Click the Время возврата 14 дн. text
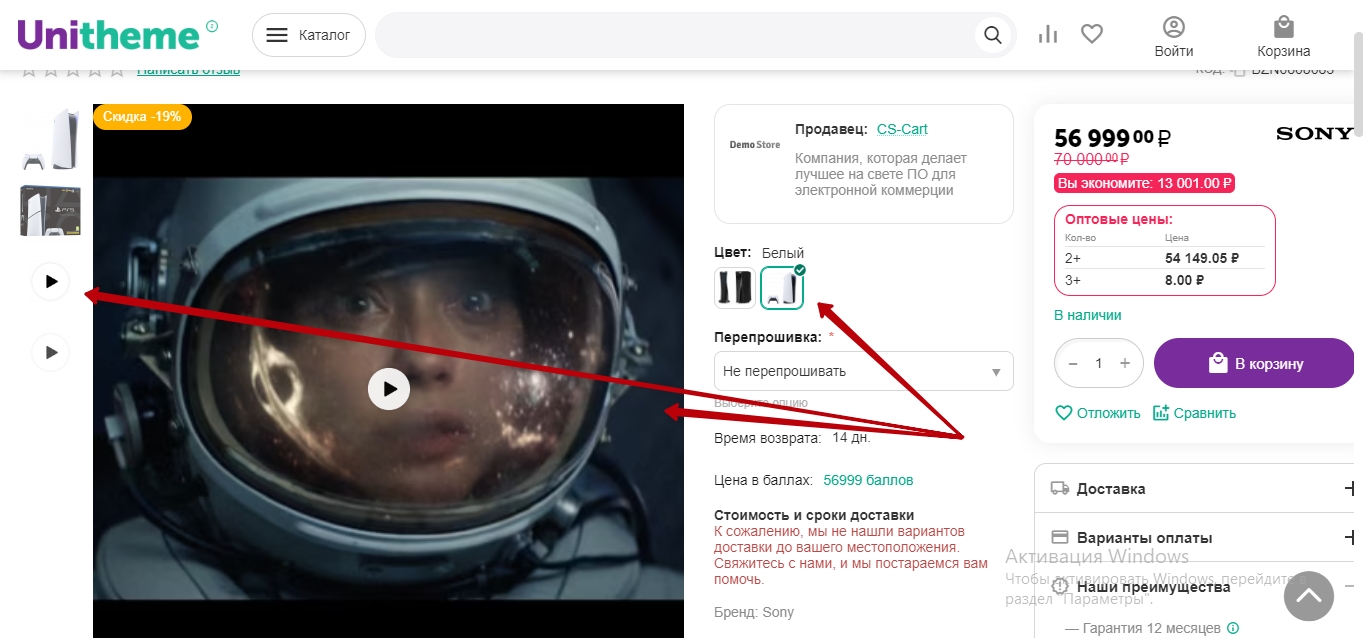 (x=792, y=438)
